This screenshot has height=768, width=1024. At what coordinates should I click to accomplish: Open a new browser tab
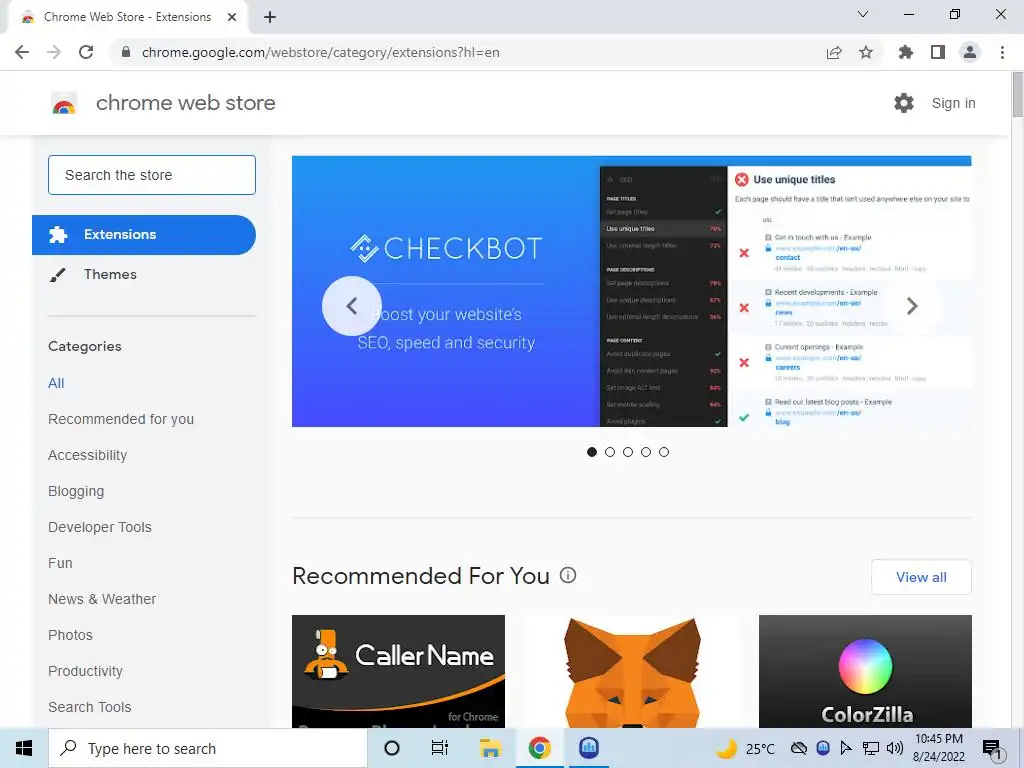270,17
